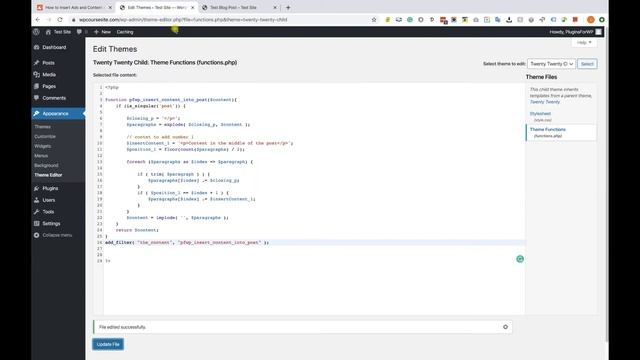Open Media in admin sidebar
The height and width of the screenshot is (360, 640).
(49, 75)
